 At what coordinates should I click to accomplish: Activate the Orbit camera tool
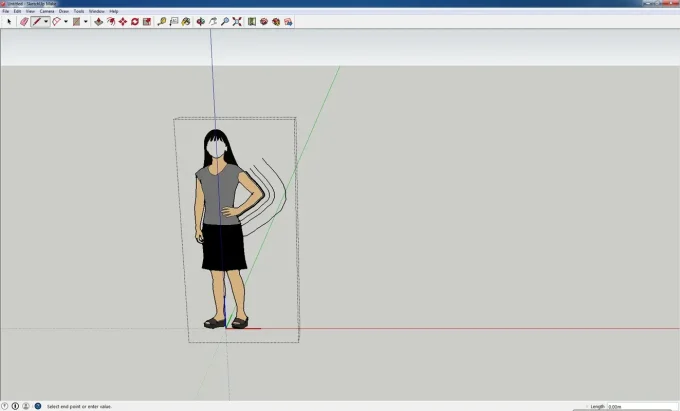[201, 21]
